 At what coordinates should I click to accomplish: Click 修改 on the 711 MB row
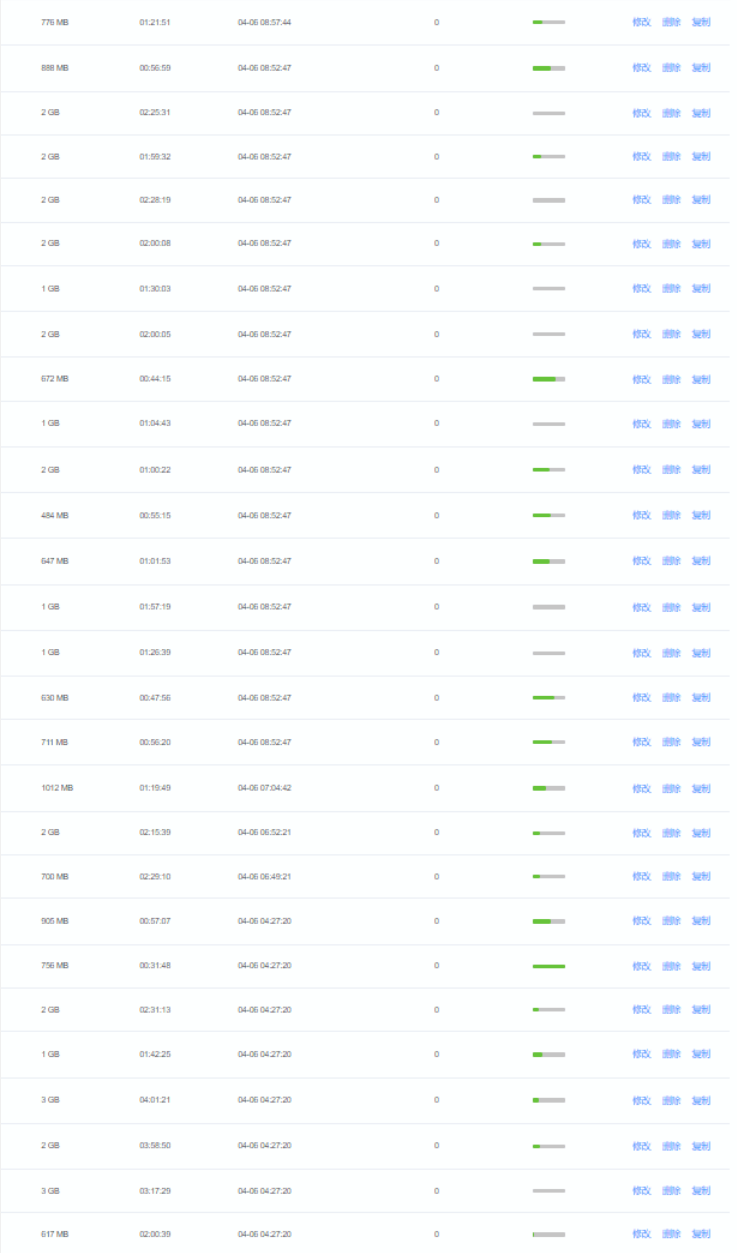641,743
